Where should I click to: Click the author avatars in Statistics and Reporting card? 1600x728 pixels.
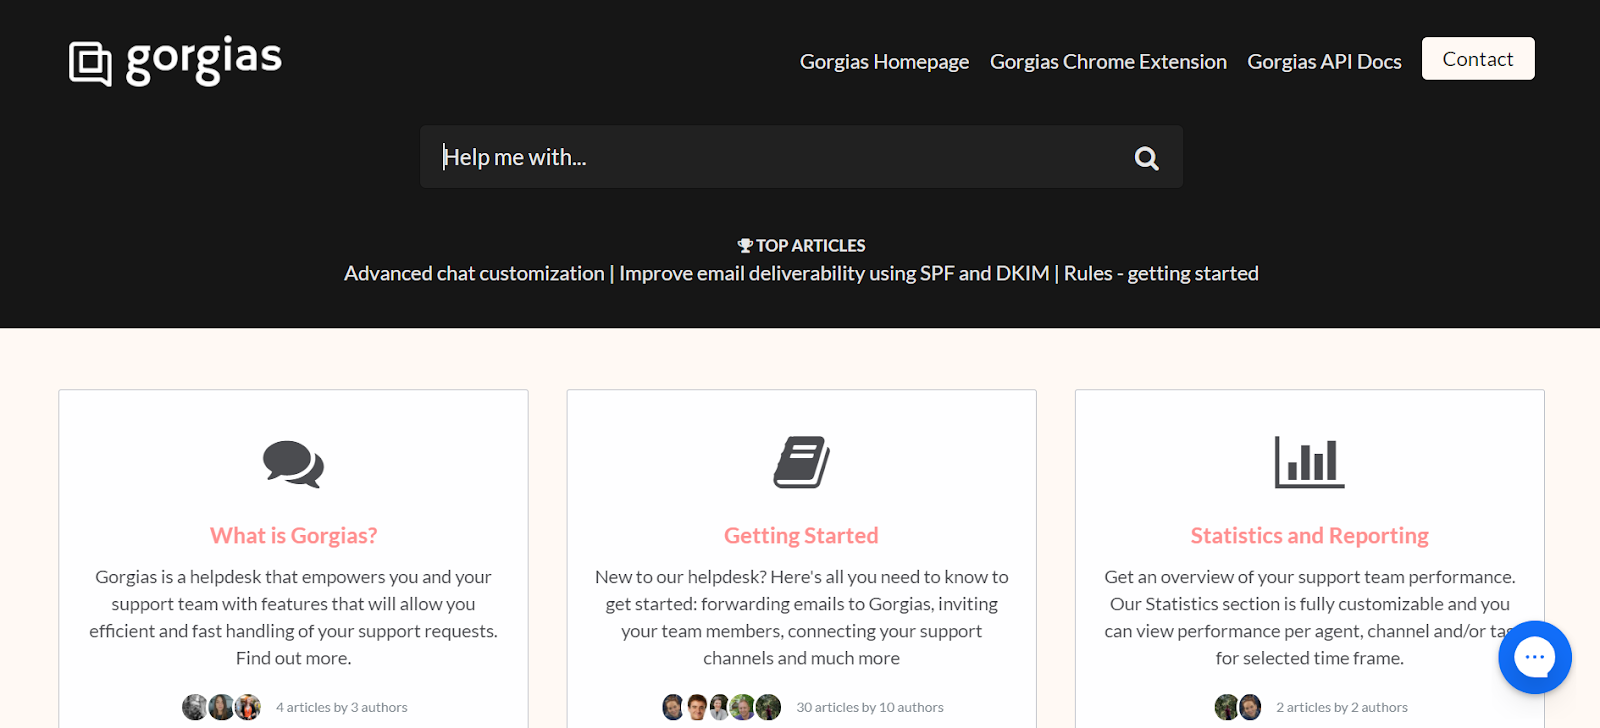(x=1238, y=707)
